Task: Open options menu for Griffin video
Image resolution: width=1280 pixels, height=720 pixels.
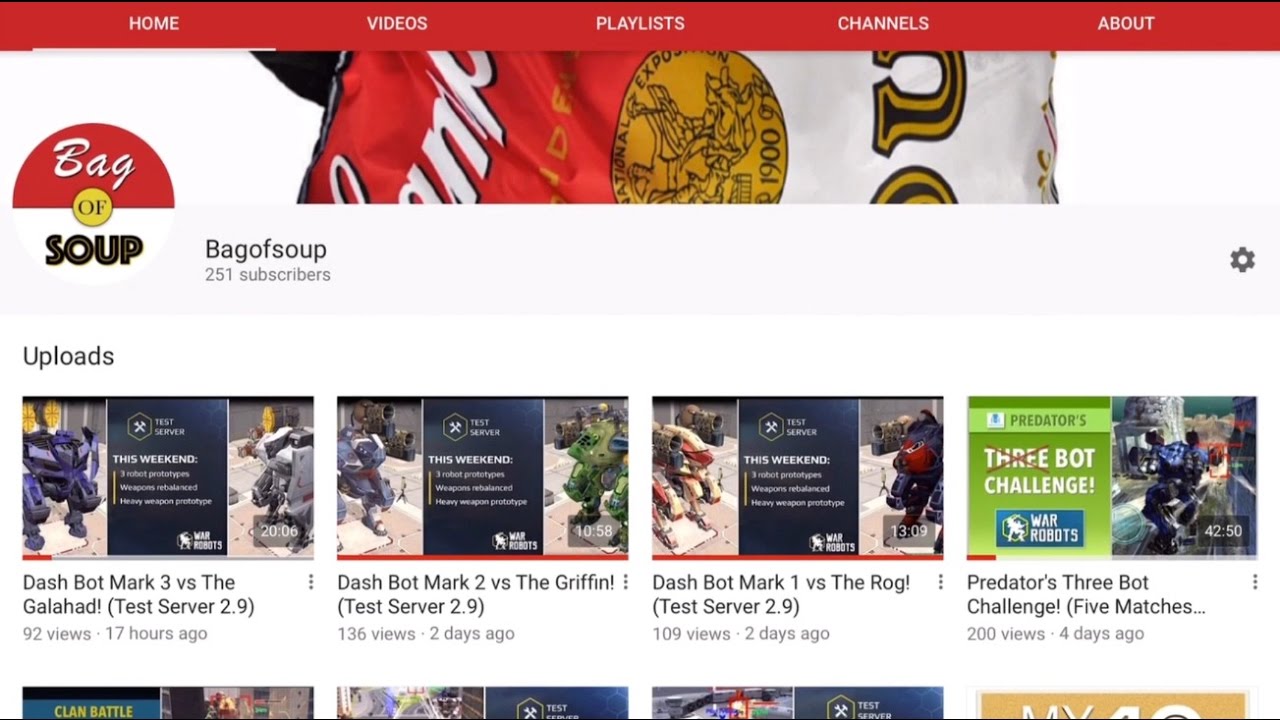Action: tap(626, 582)
